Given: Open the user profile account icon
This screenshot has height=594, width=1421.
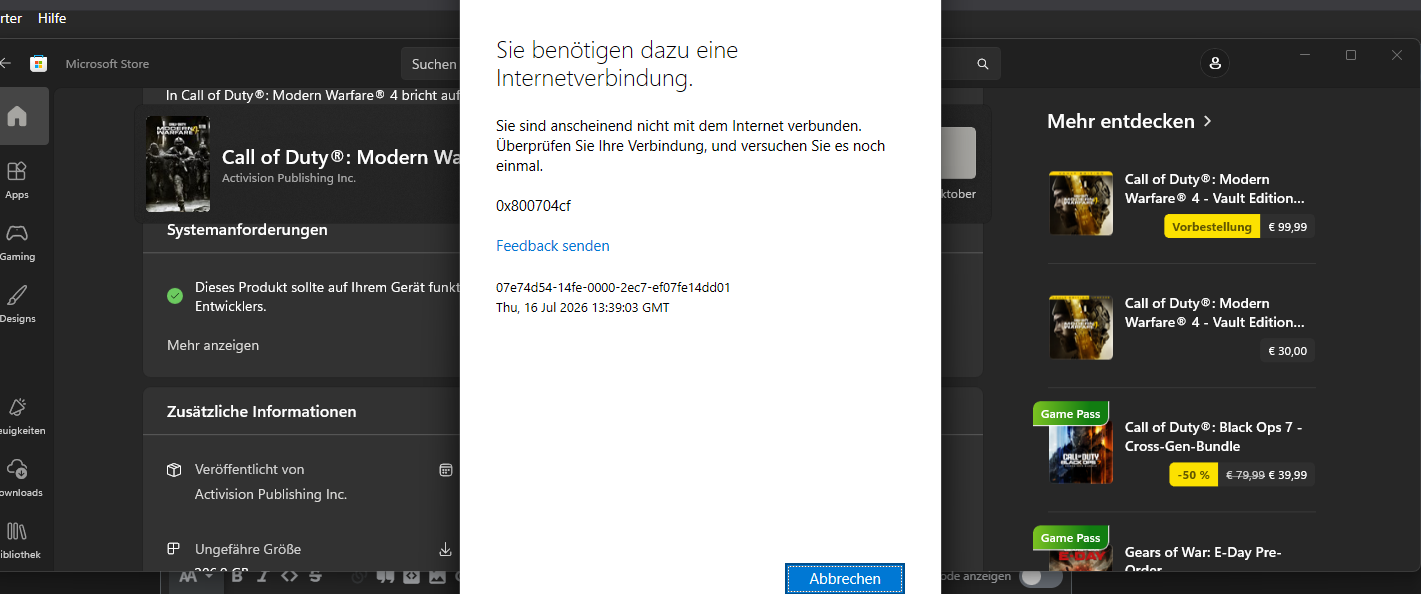Looking at the screenshot, I should click(1215, 63).
